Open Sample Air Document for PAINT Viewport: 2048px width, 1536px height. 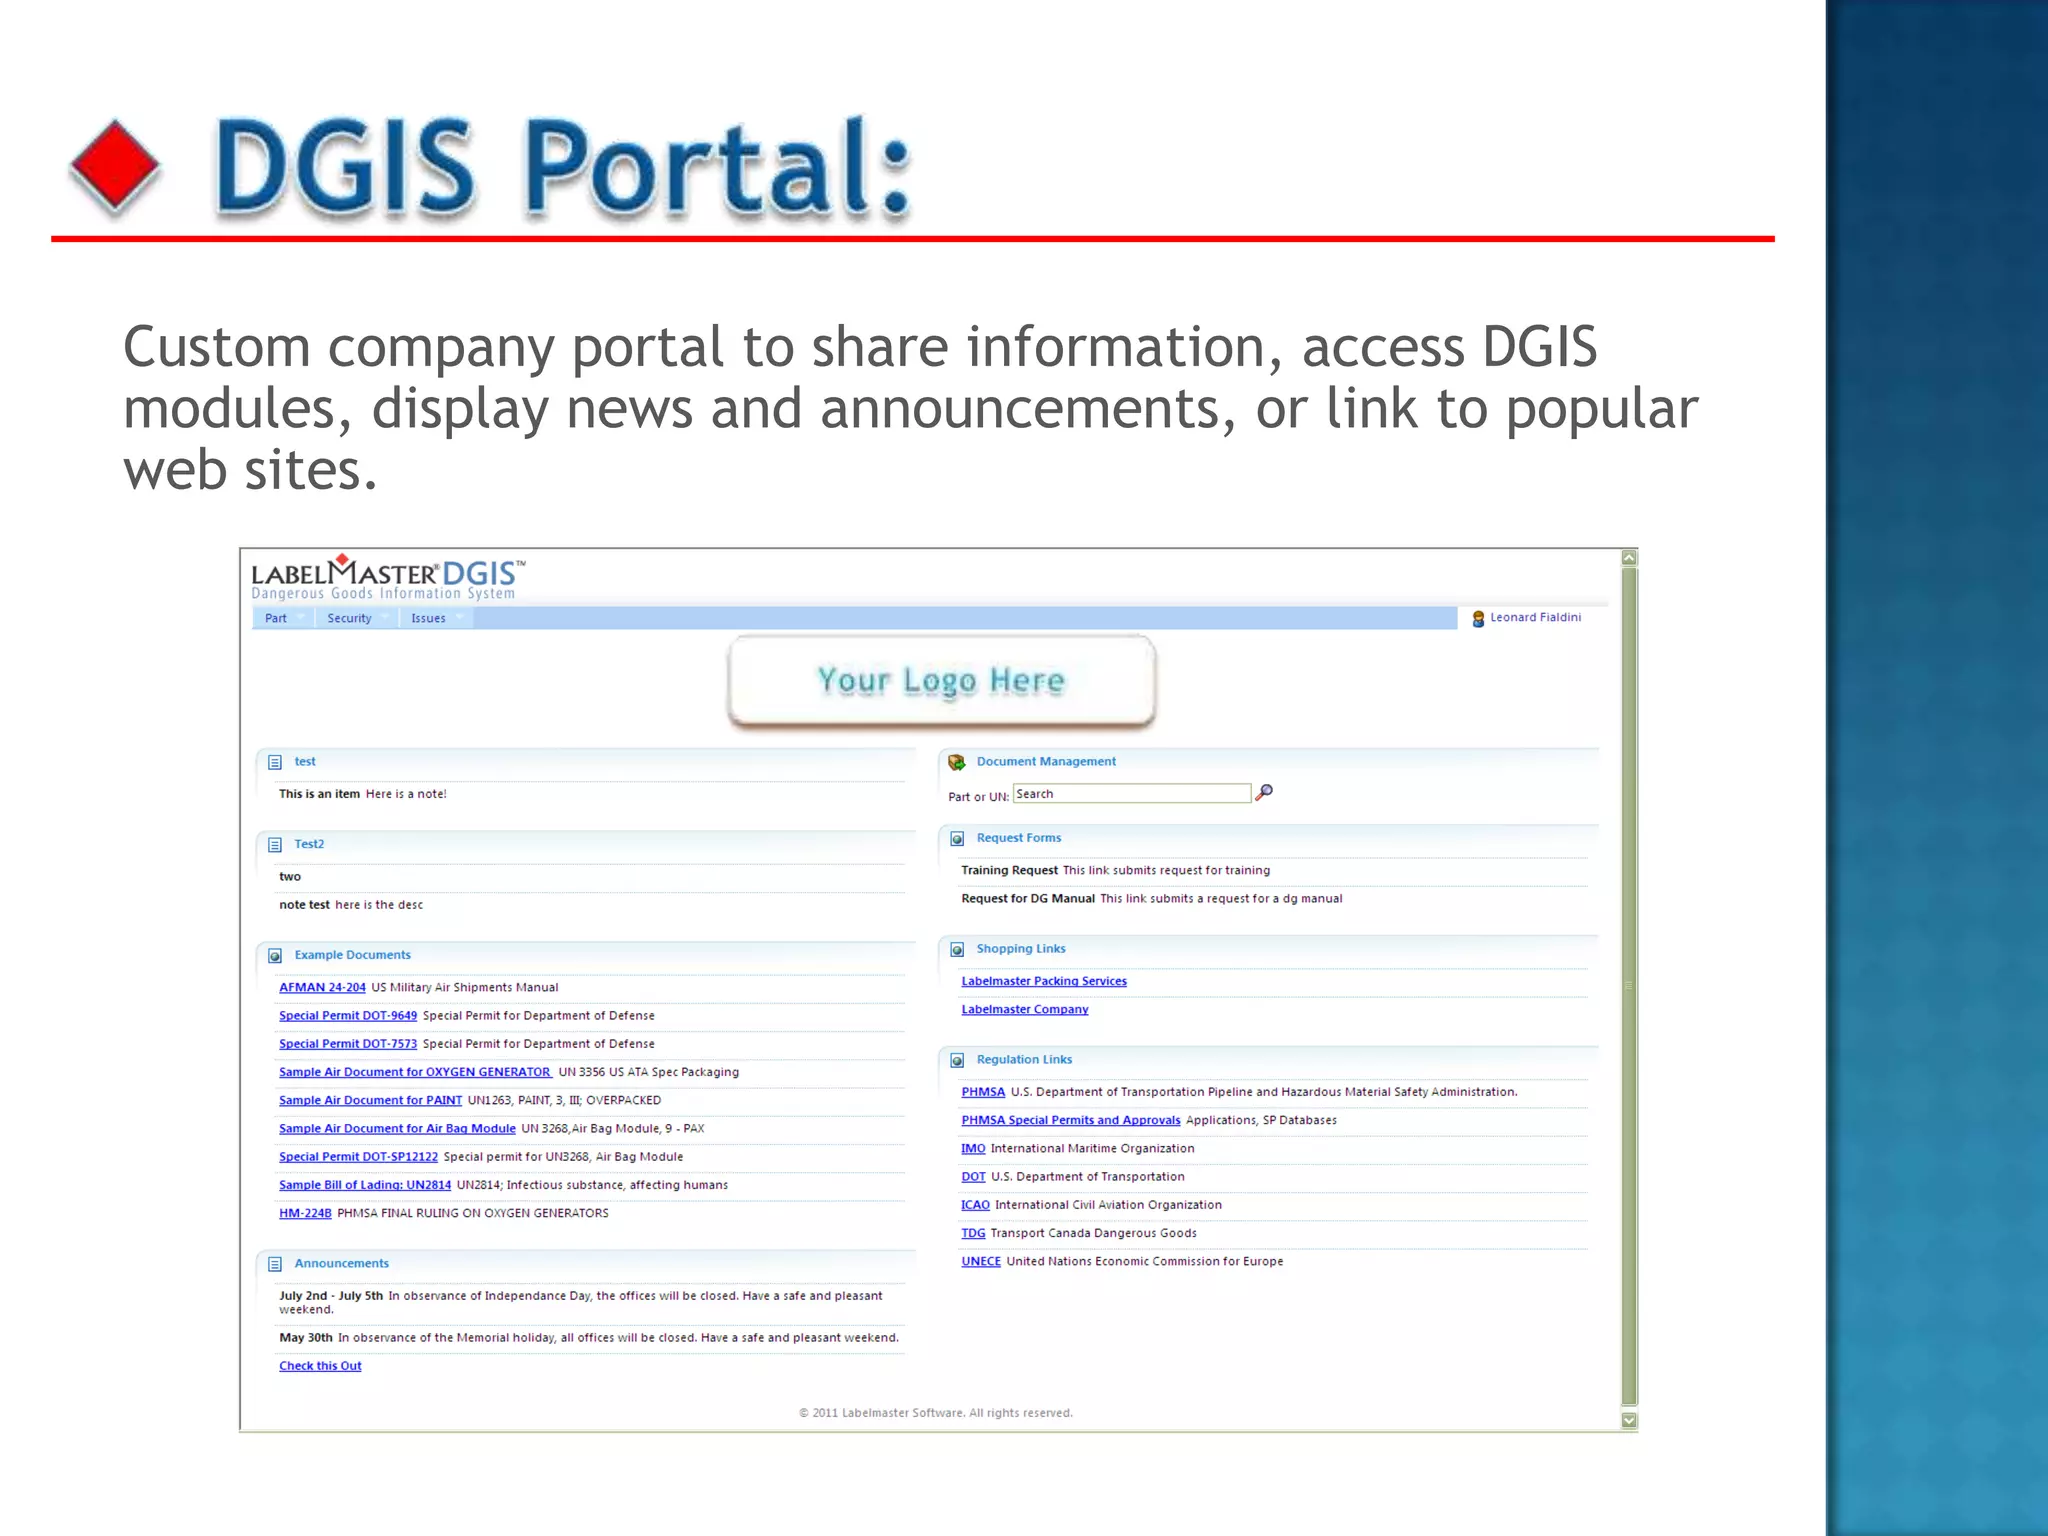point(370,1100)
